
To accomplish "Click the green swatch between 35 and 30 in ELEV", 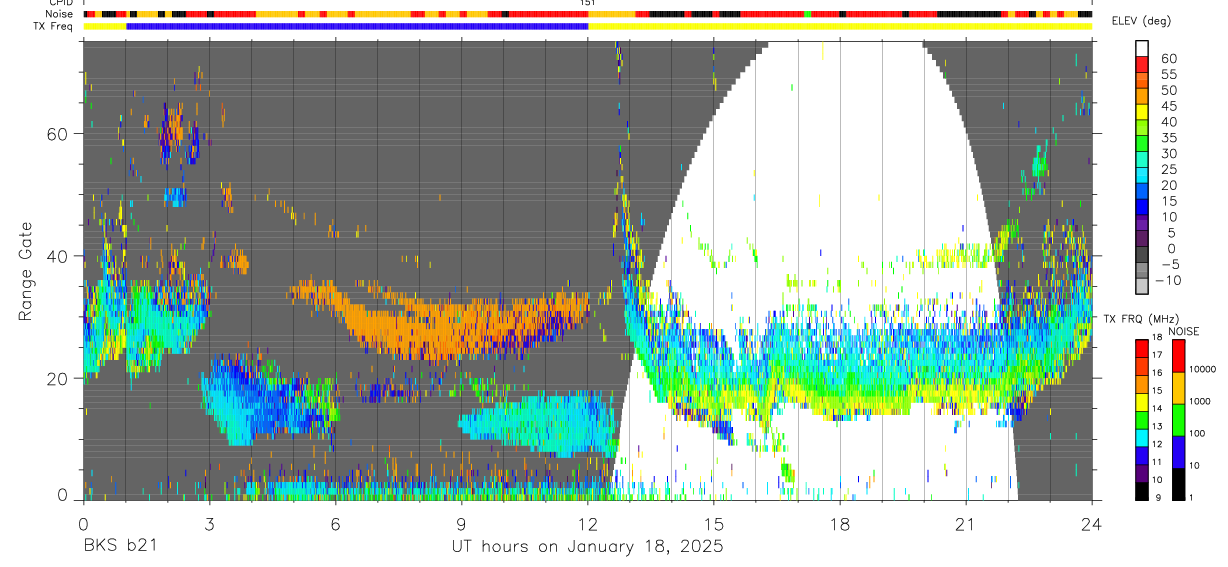I will pyautogui.click(x=1143, y=145).
